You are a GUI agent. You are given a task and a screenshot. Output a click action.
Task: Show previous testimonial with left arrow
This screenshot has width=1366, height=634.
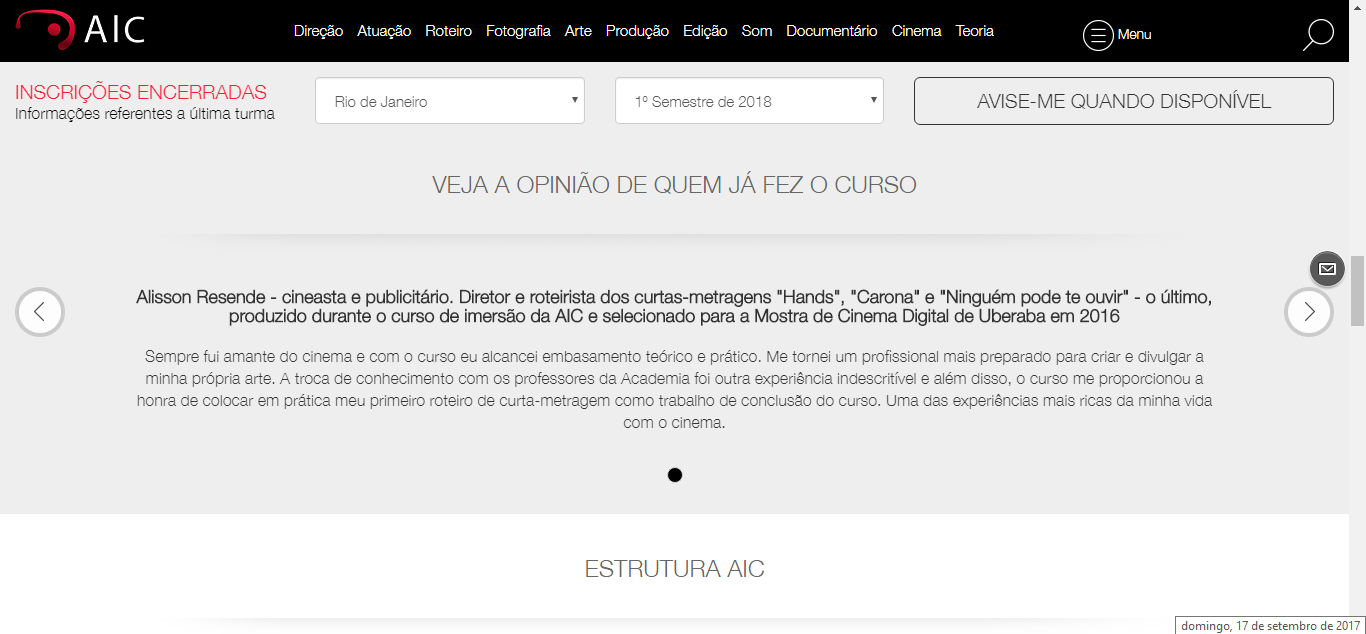click(x=40, y=312)
